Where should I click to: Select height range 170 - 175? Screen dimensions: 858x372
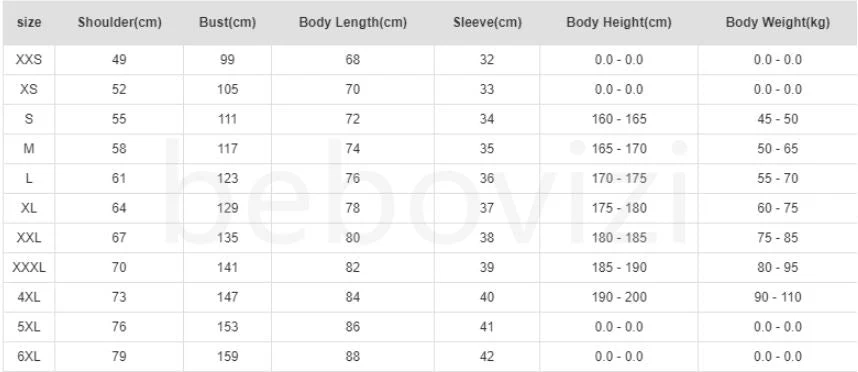(x=619, y=178)
